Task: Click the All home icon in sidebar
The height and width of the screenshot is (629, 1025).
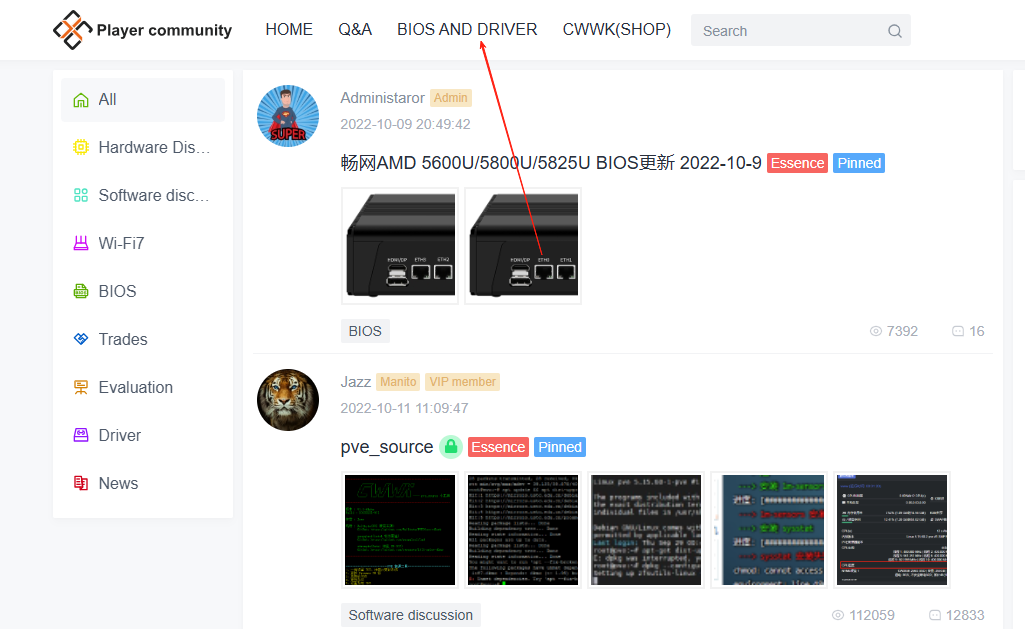Action: [x=81, y=100]
